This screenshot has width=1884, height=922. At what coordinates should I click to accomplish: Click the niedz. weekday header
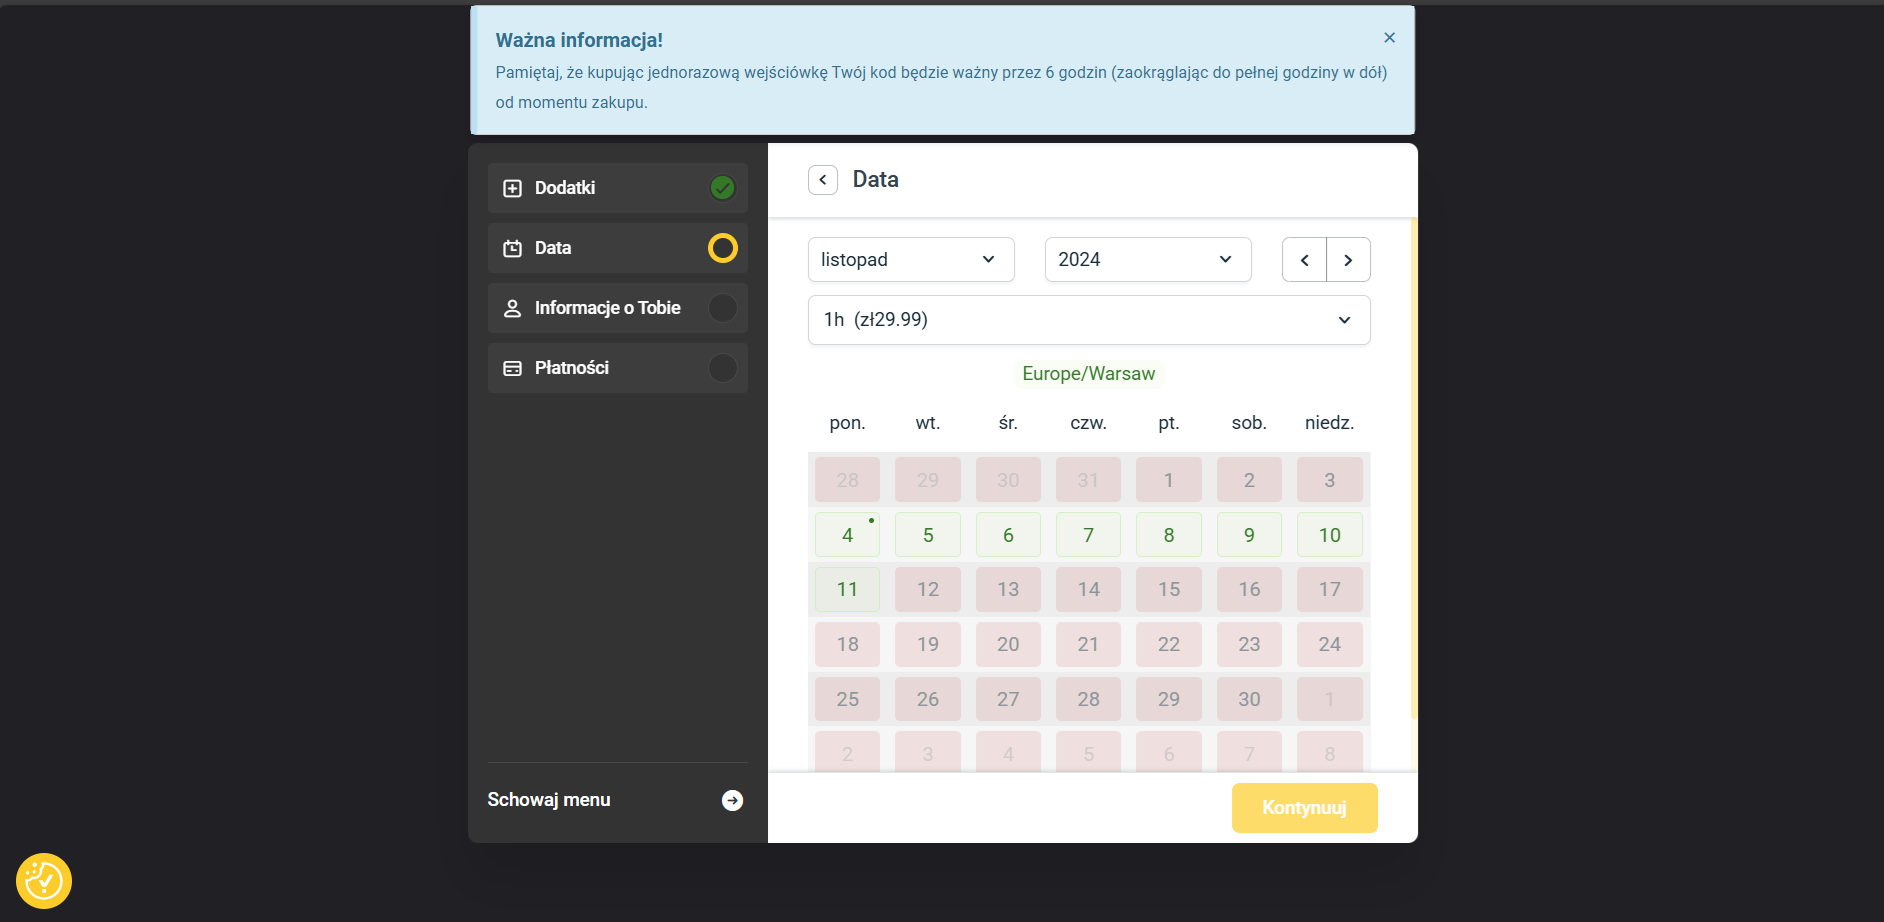click(1330, 423)
